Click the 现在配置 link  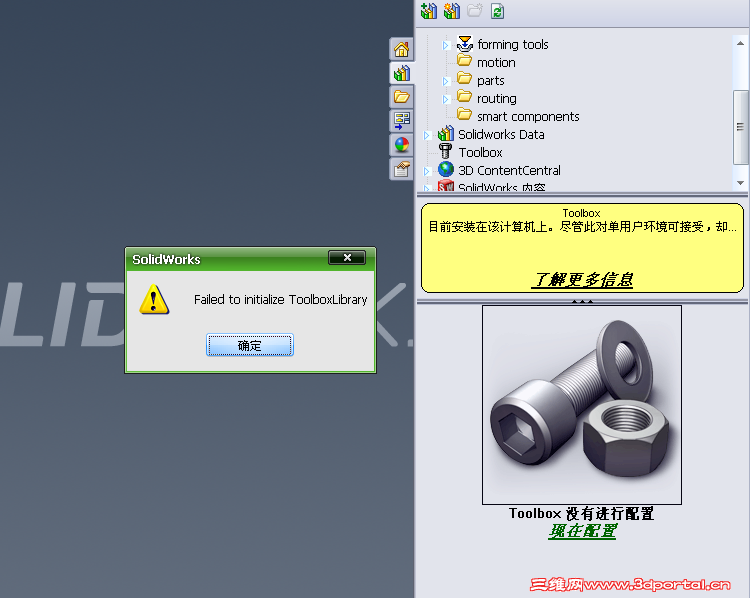tap(582, 531)
